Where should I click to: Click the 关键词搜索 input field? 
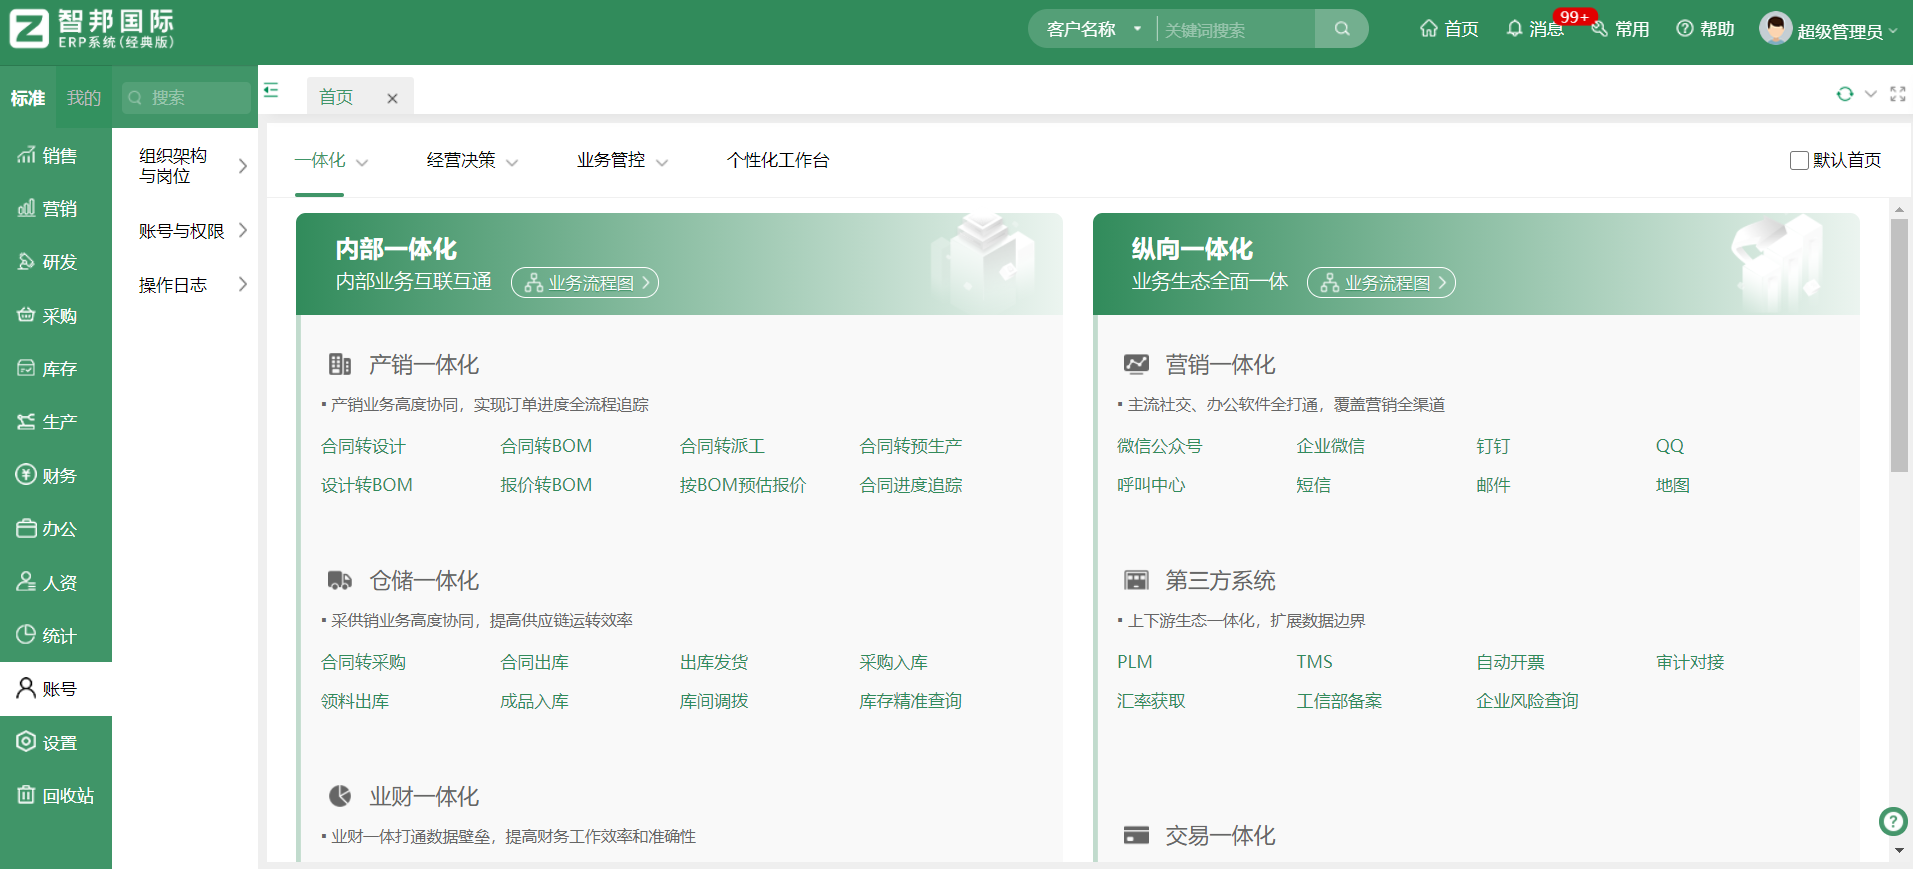pyautogui.click(x=1236, y=30)
